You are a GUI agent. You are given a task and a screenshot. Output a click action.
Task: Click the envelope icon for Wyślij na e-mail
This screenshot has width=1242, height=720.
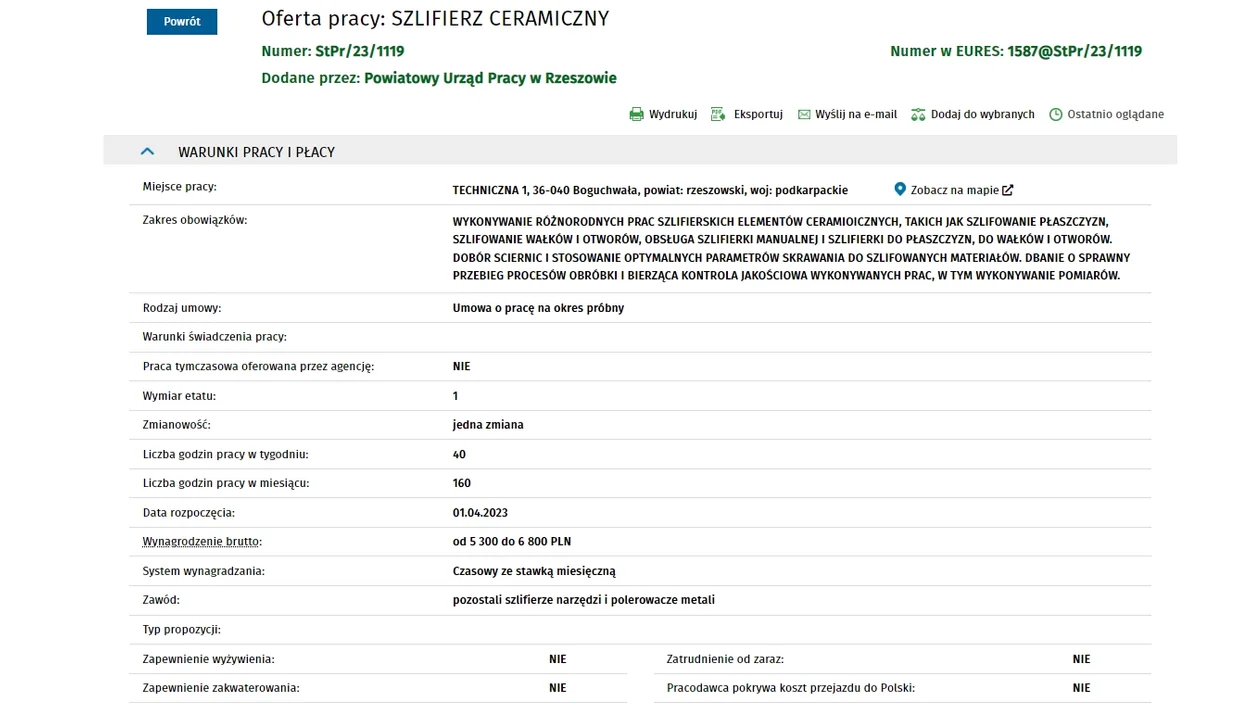pos(804,115)
